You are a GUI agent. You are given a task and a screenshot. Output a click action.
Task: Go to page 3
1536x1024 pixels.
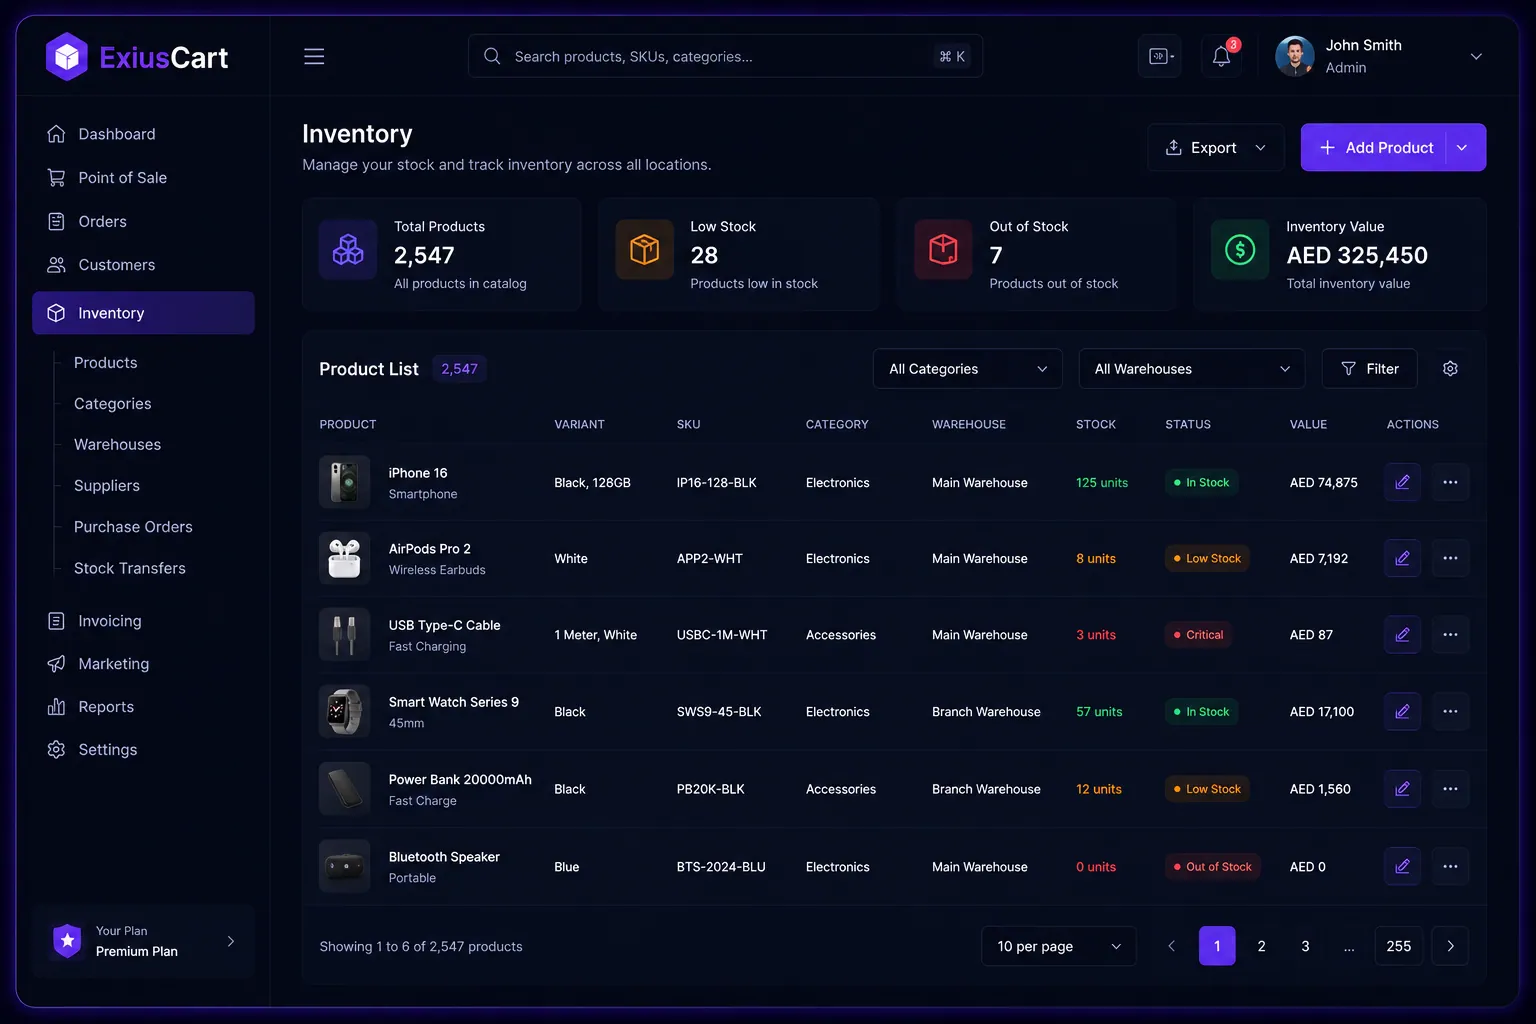tap(1305, 946)
